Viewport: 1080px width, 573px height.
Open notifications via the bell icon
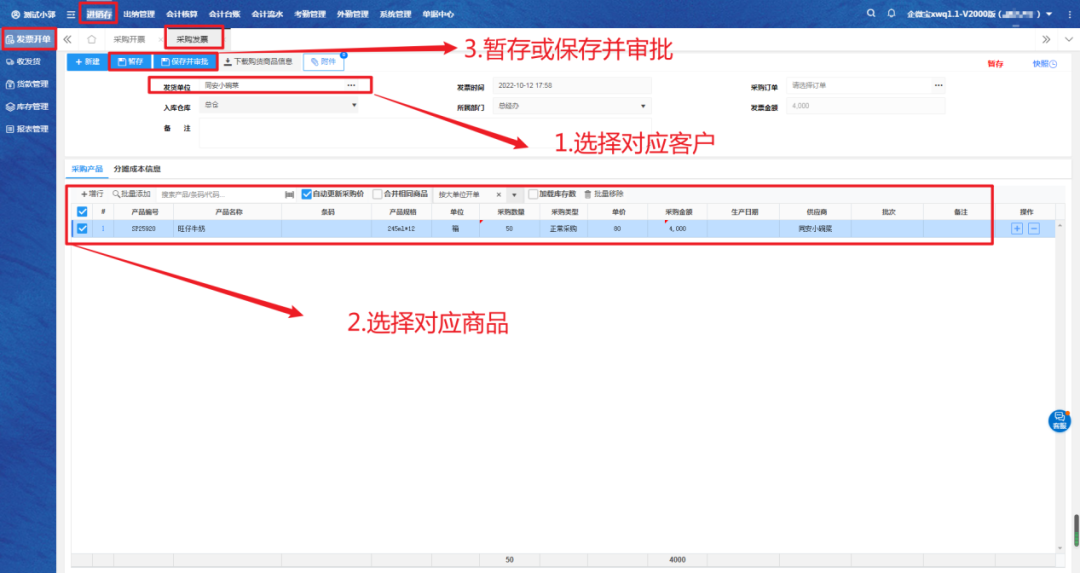pos(889,14)
